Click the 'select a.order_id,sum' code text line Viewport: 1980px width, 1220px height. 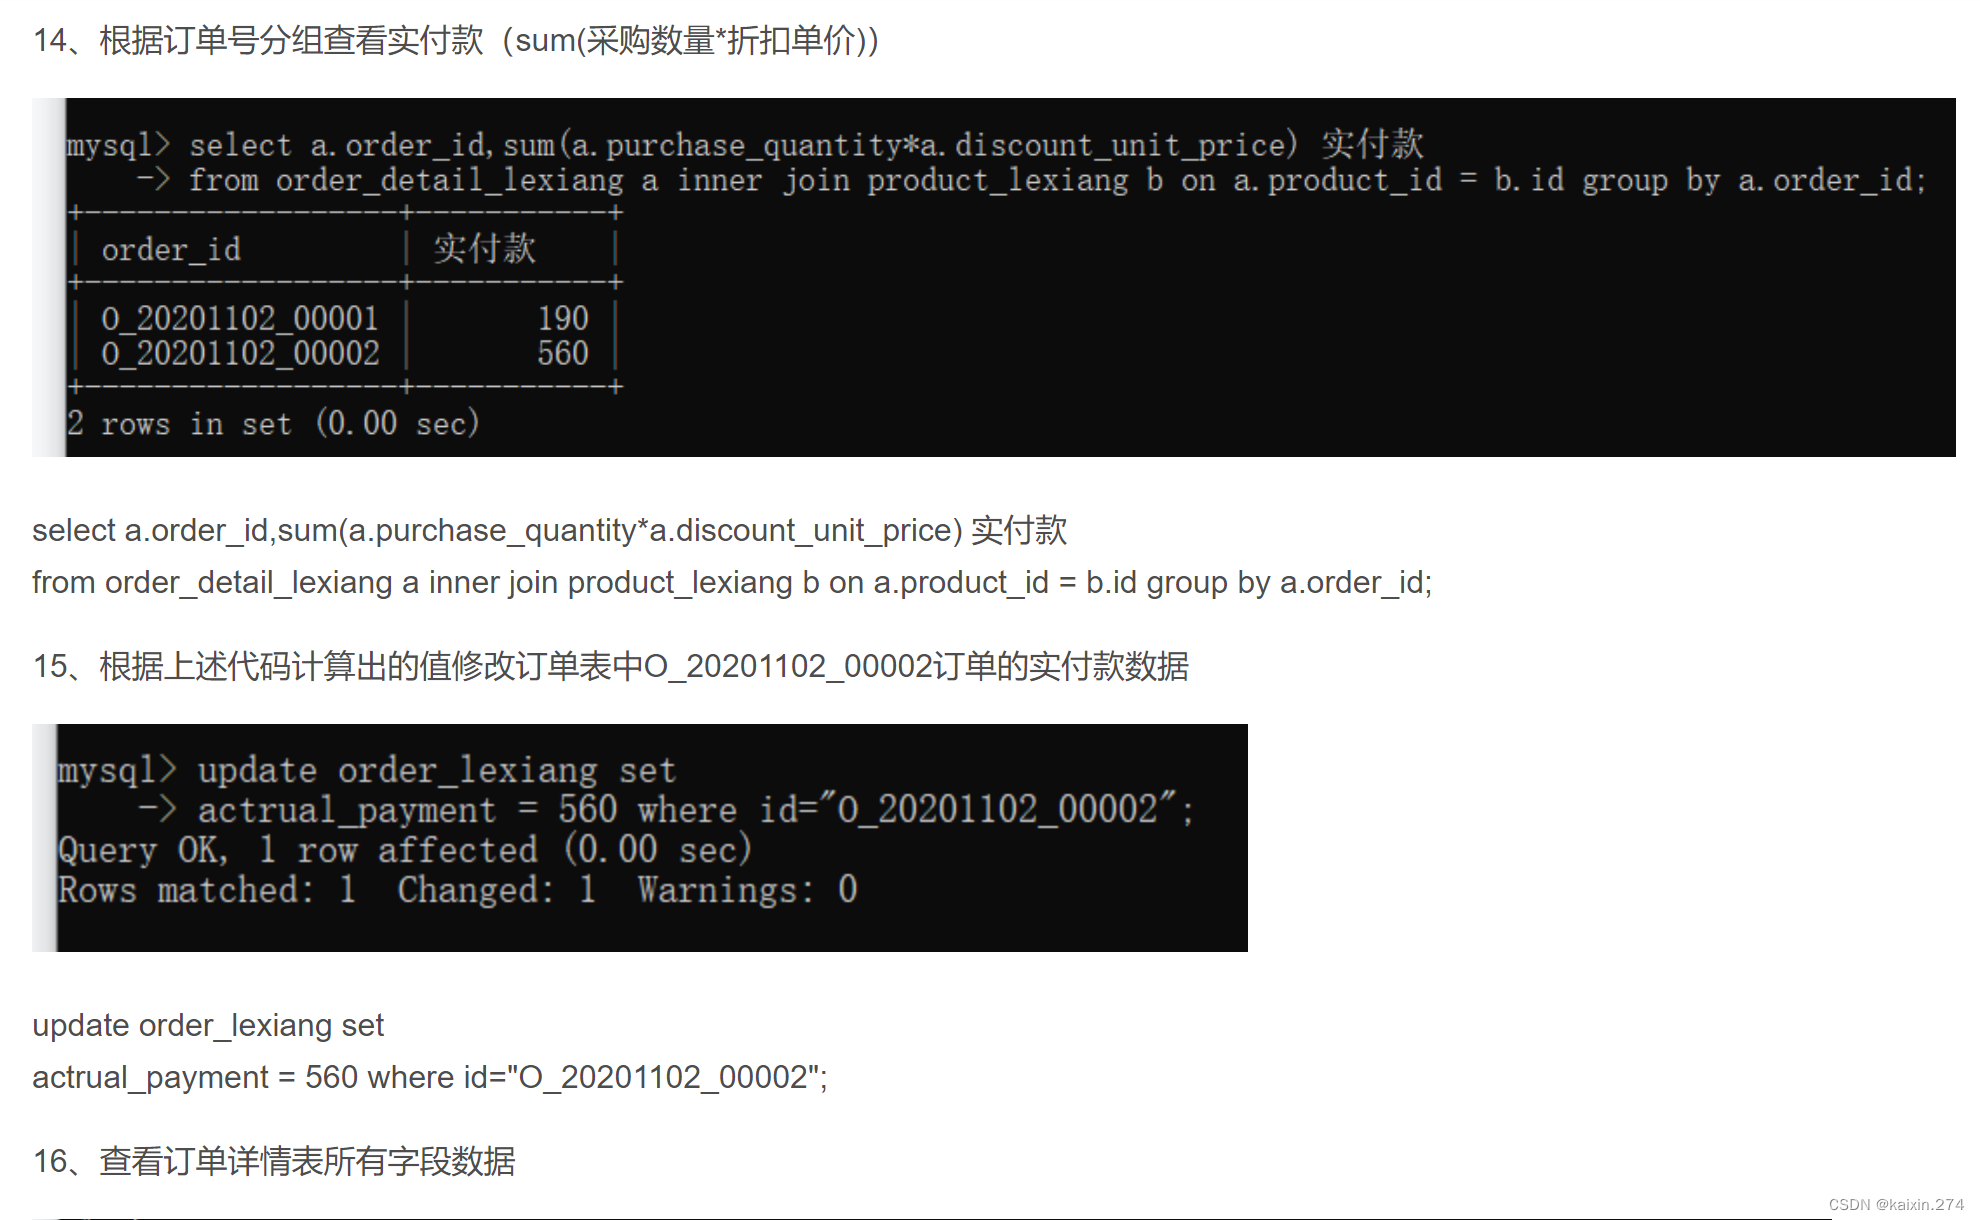[550, 530]
